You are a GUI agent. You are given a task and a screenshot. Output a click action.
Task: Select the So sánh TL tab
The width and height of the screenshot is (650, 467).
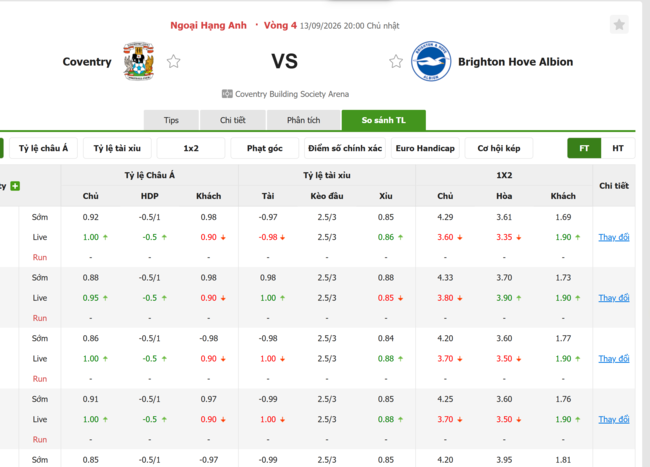pos(383,120)
